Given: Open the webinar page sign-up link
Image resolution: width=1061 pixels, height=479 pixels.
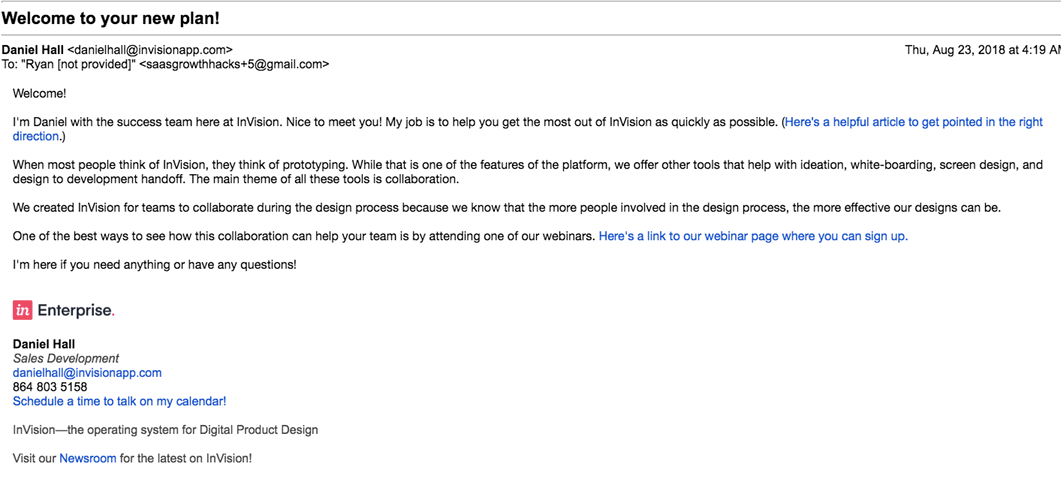Looking at the screenshot, I should pos(753,237).
